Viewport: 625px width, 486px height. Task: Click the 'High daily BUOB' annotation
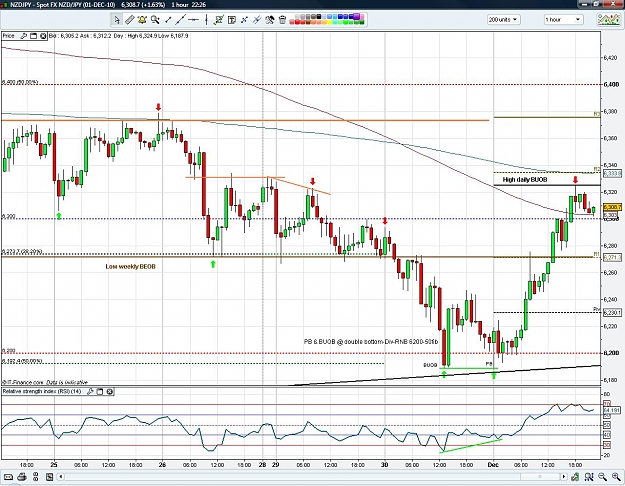525,180
